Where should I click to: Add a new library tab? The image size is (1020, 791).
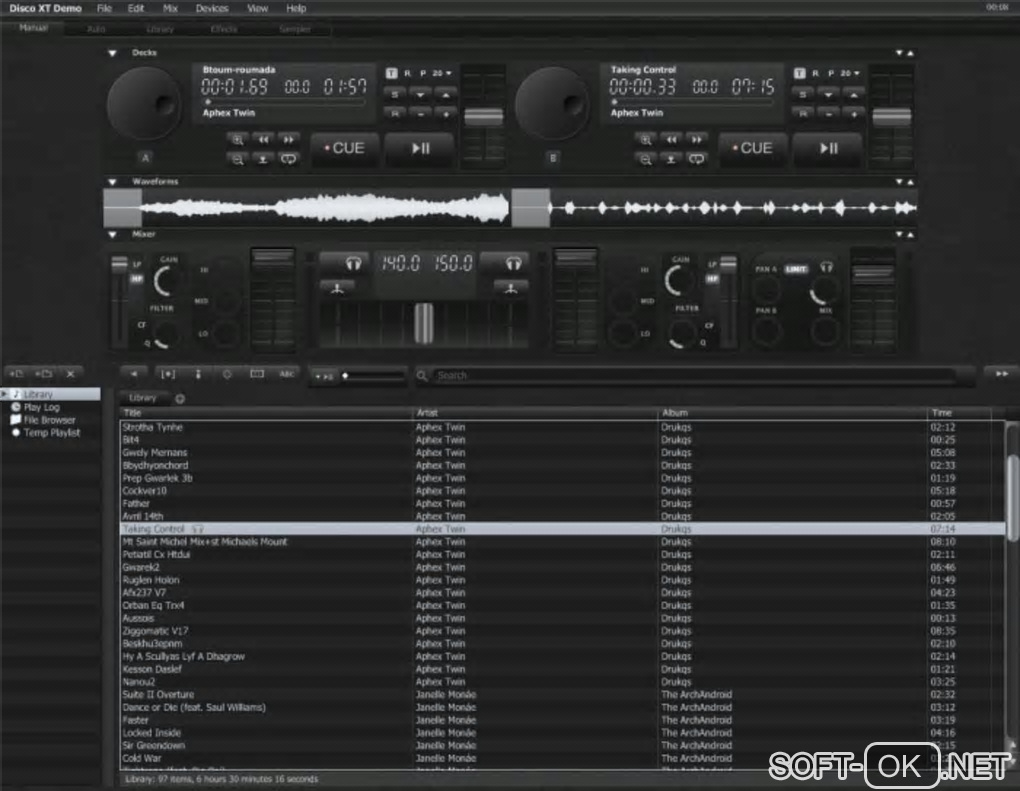[x=180, y=399]
